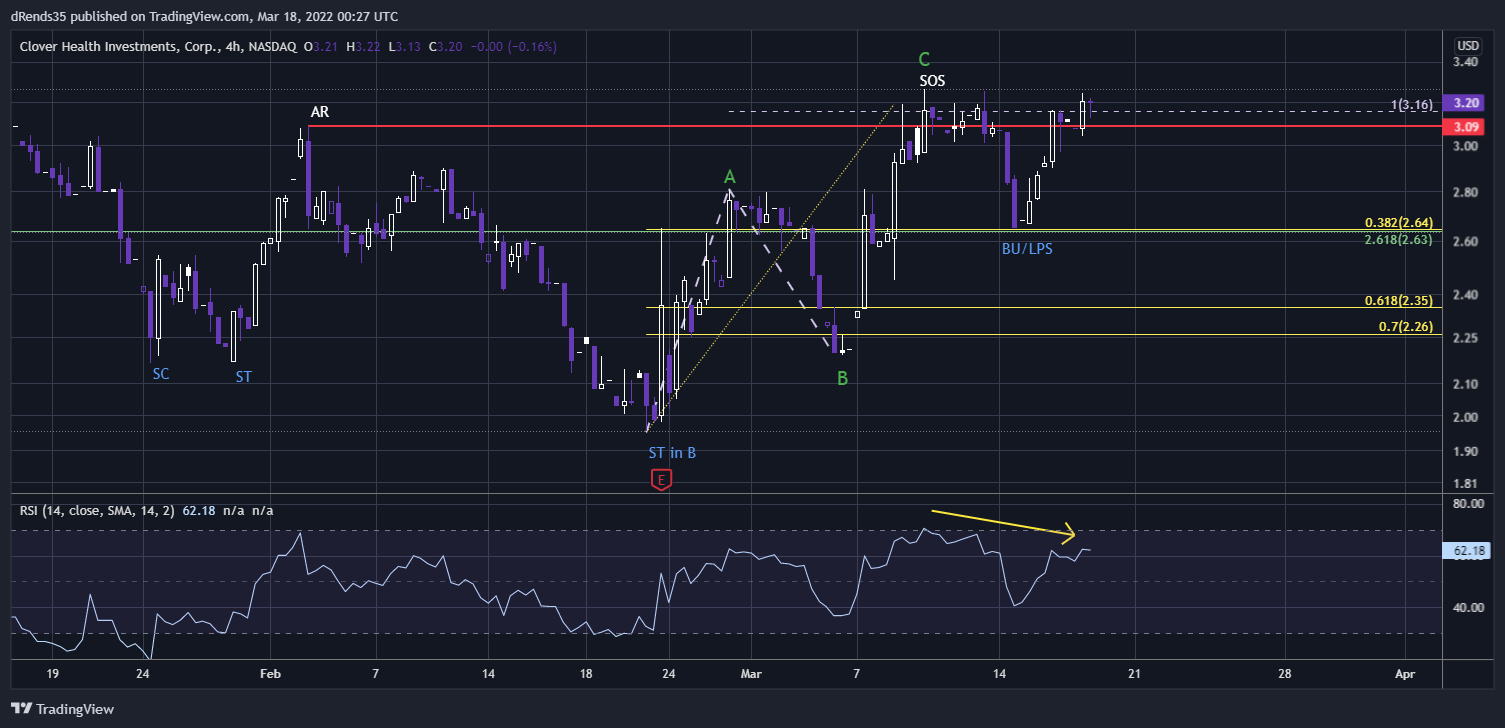Screen dimensions: 1505x728
Task: Select the green A wave label
Action: (x=730, y=177)
